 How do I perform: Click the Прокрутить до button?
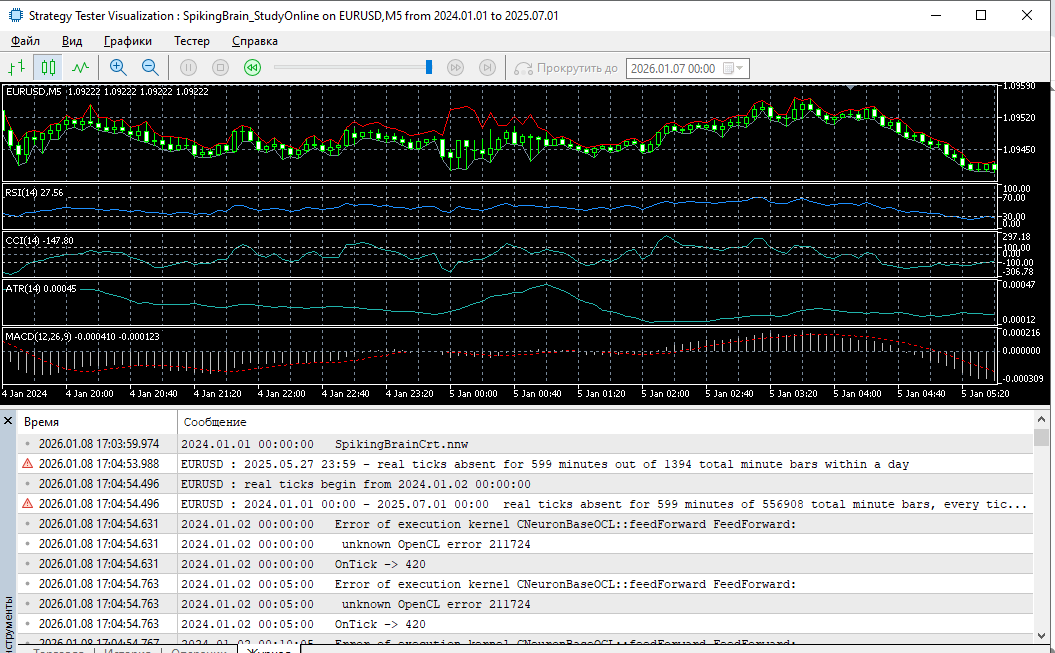pyautogui.click(x=567, y=68)
